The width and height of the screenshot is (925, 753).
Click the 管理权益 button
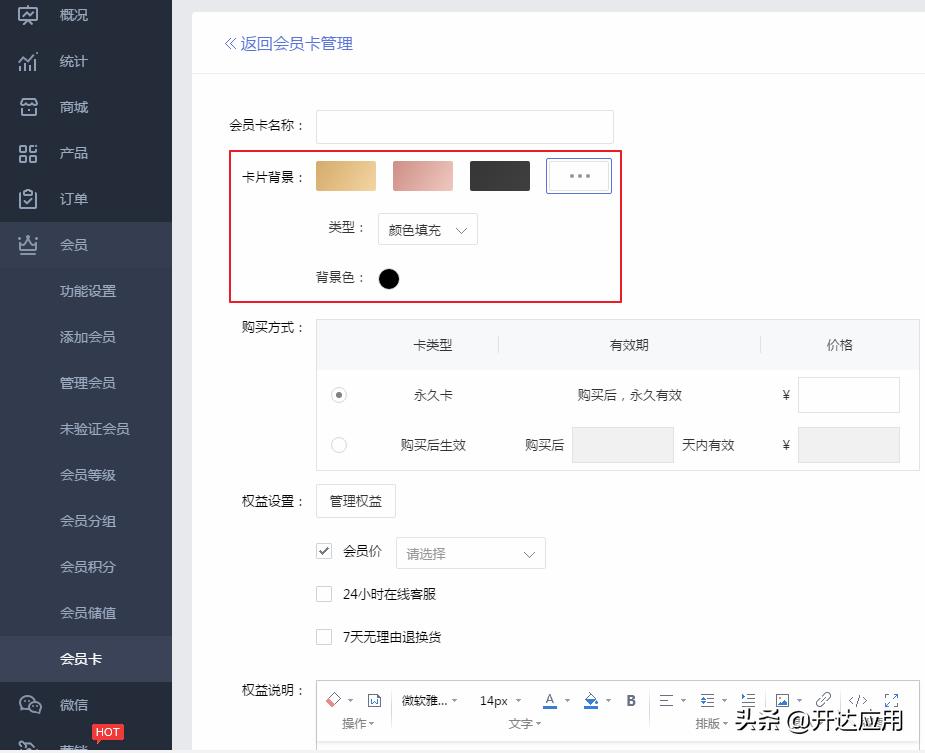pyautogui.click(x=355, y=500)
